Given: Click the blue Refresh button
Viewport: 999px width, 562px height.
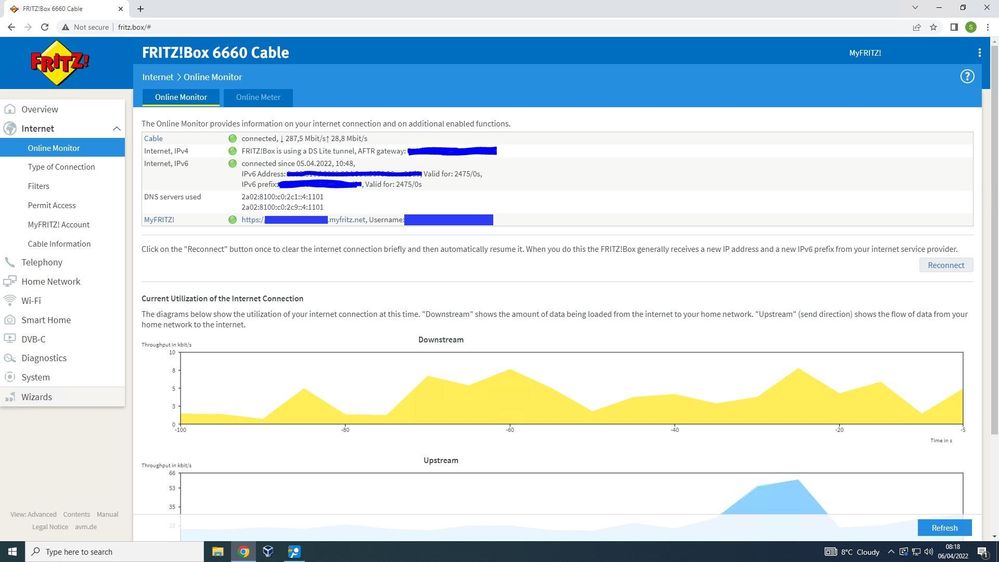Looking at the screenshot, I should 944,528.
